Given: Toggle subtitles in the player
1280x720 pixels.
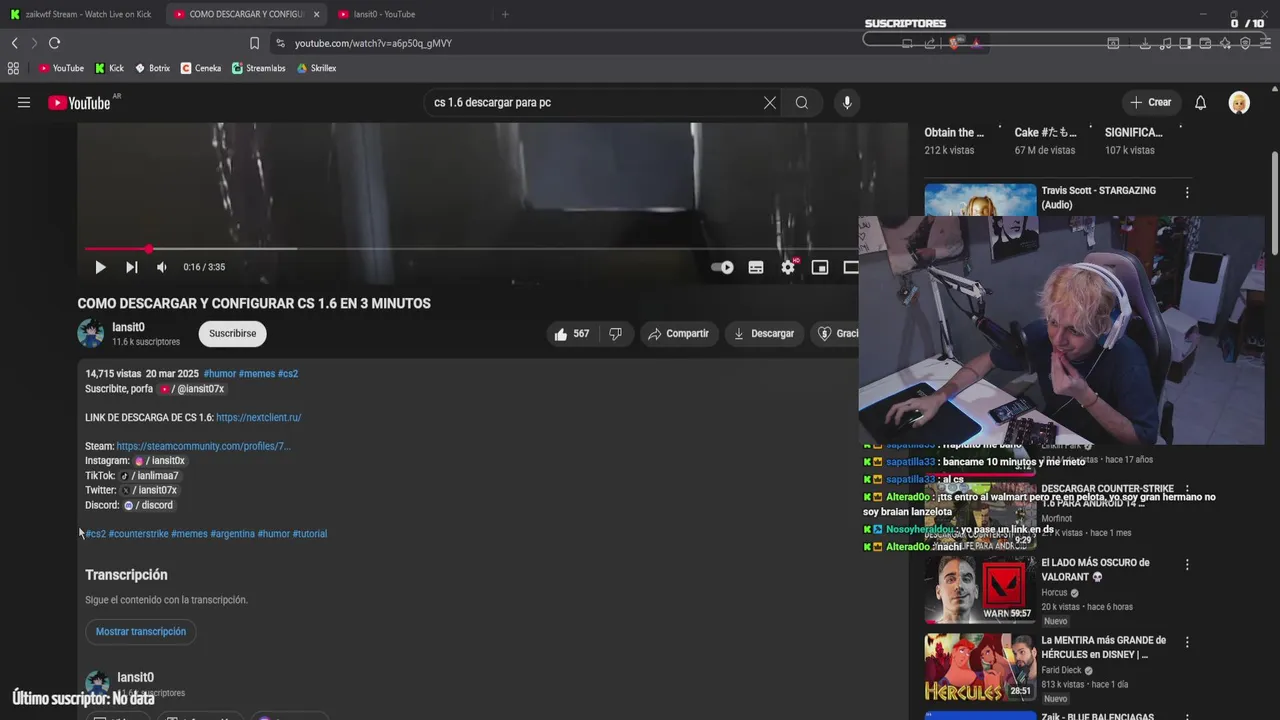Looking at the screenshot, I should tap(756, 267).
